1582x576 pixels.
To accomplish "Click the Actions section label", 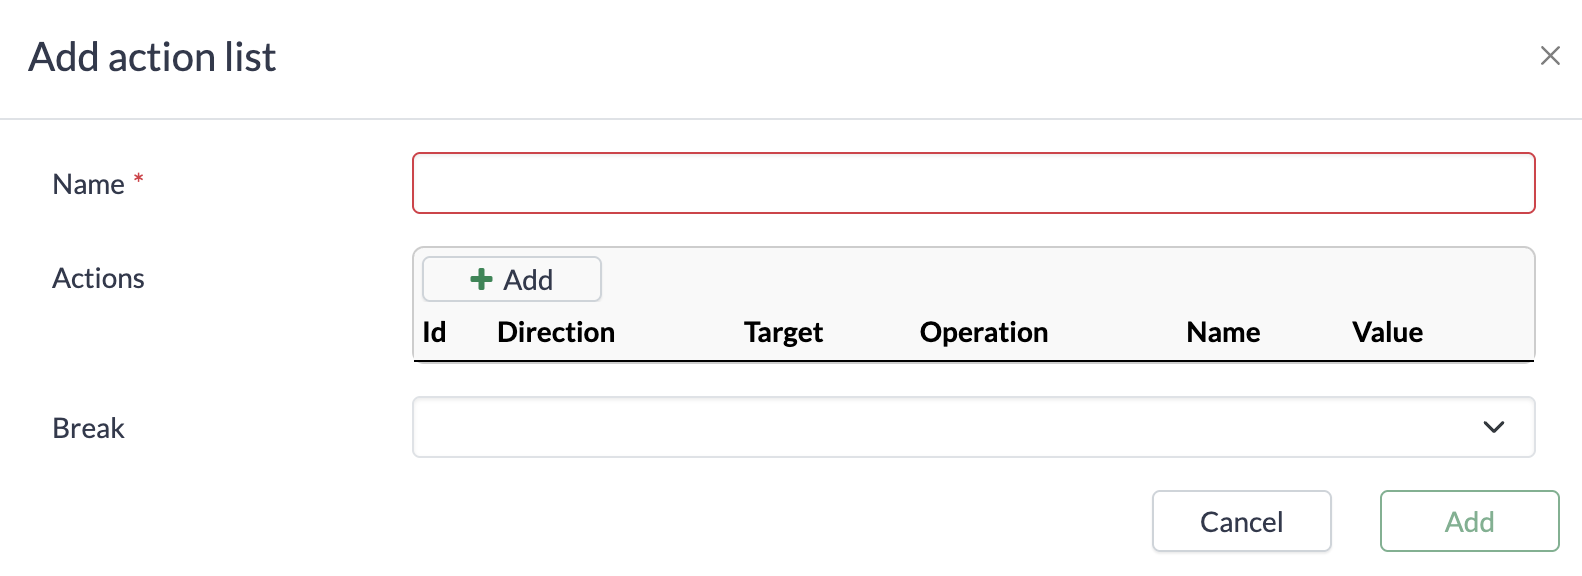I will tap(99, 278).
